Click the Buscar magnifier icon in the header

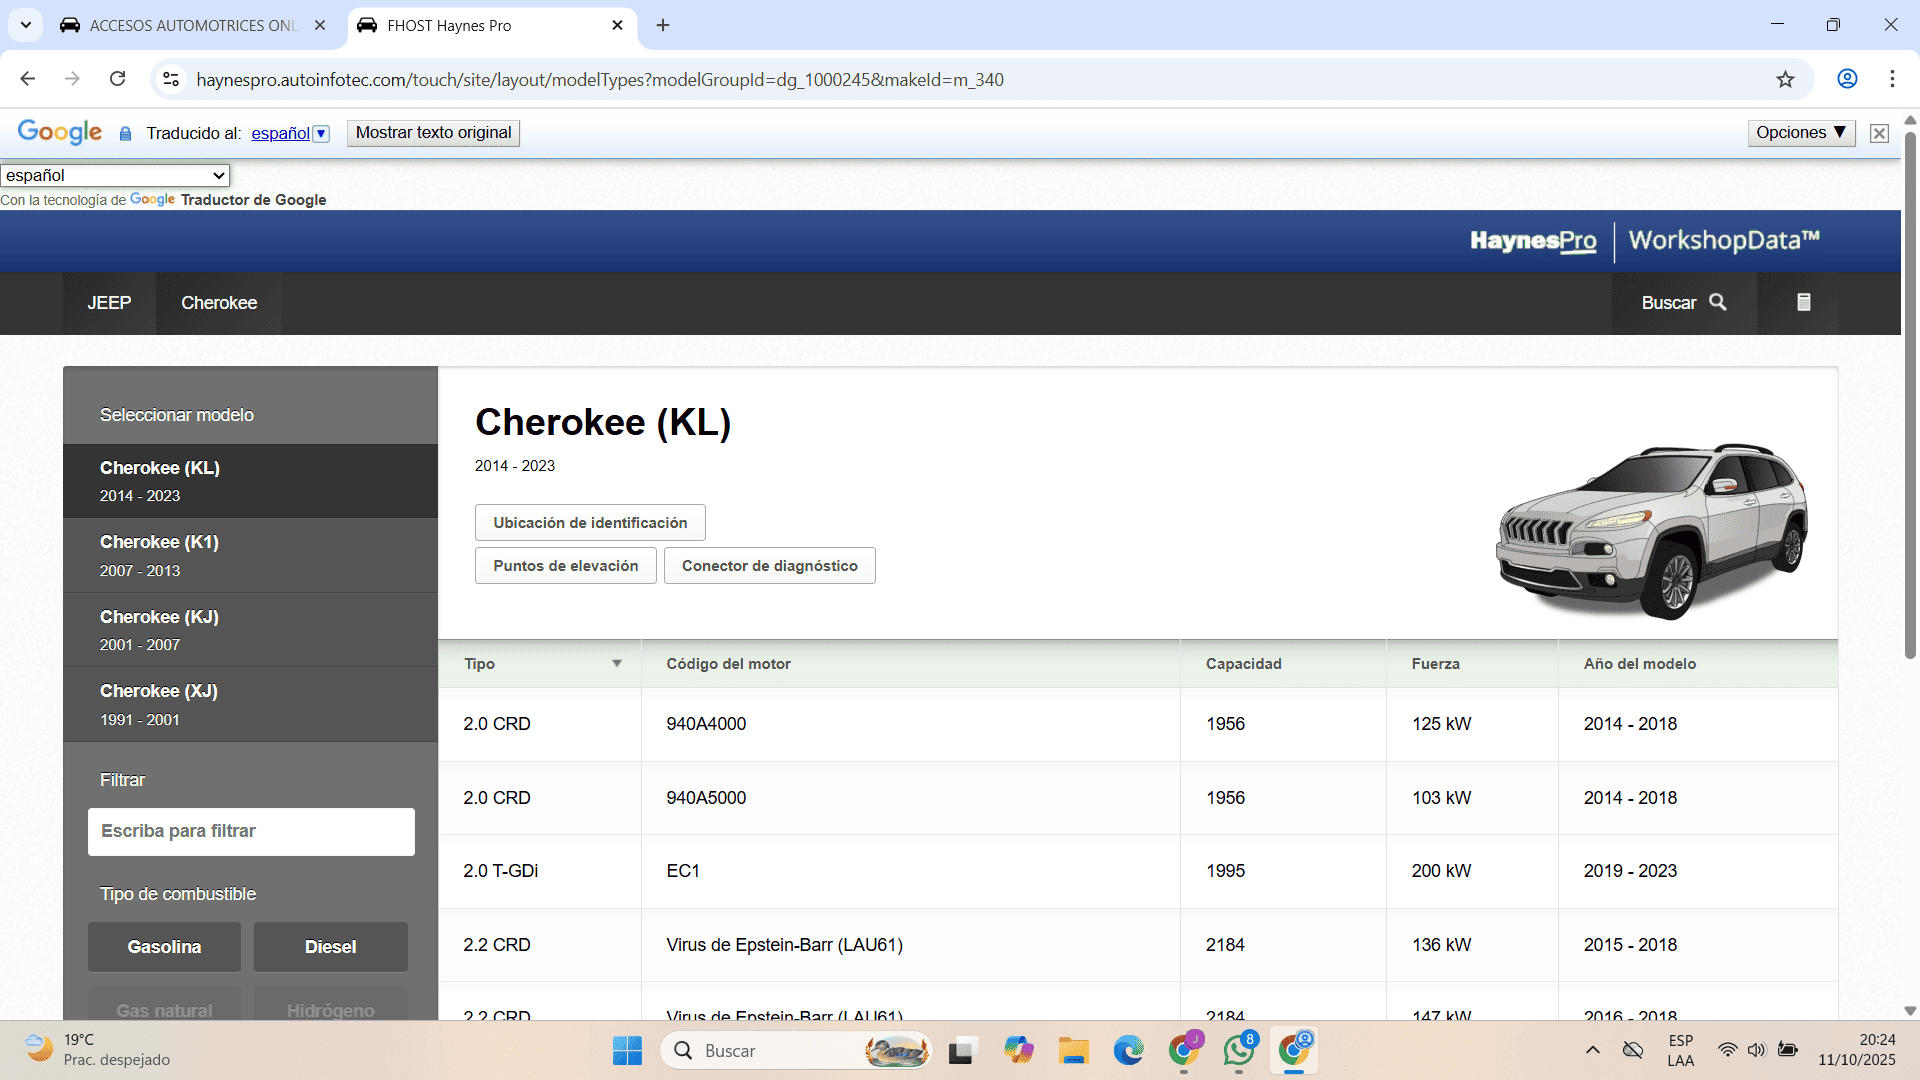coord(1717,302)
